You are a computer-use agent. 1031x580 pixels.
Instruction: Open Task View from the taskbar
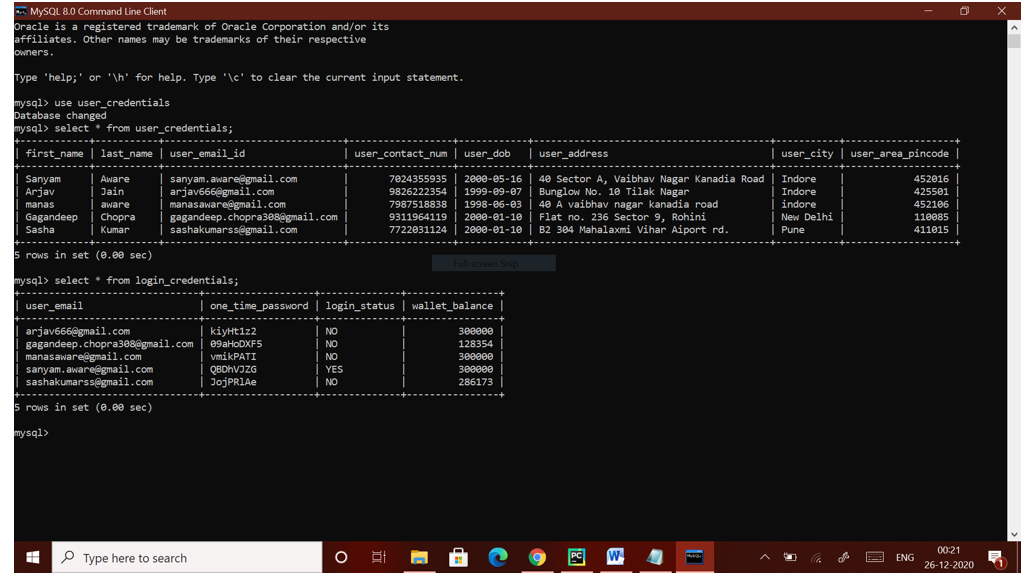pyautogui.click(x=379, y=558)
